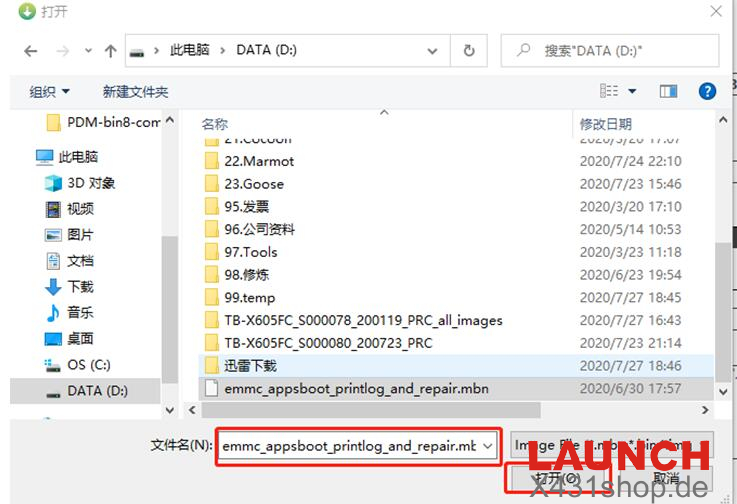This screenshot has width=737, height=504.
Task: Open the help question mark icon
Action: point(708,91)
